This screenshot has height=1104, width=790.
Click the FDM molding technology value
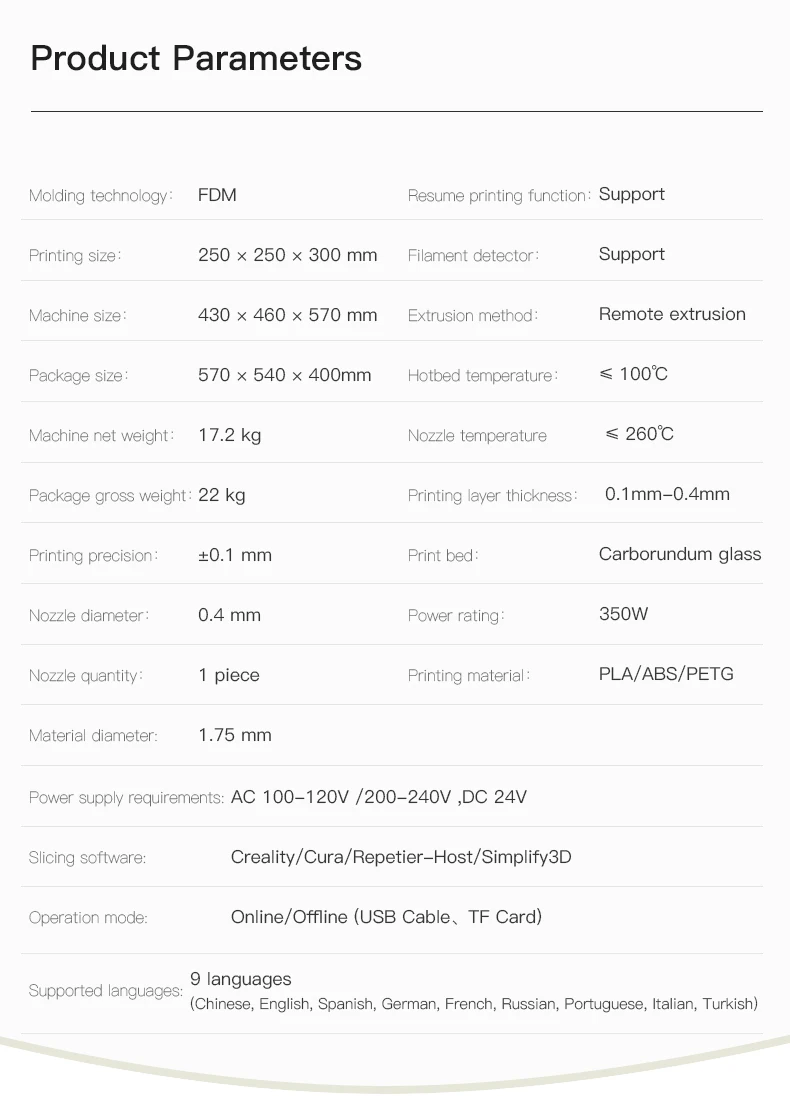point(217,195)
